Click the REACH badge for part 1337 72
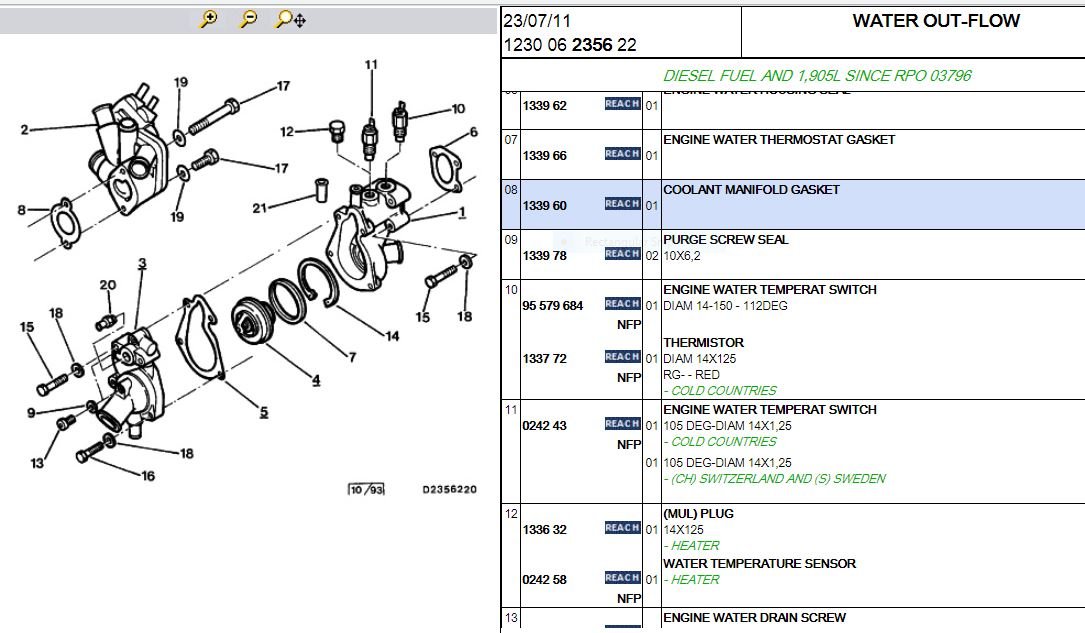 tap(622, 357)
